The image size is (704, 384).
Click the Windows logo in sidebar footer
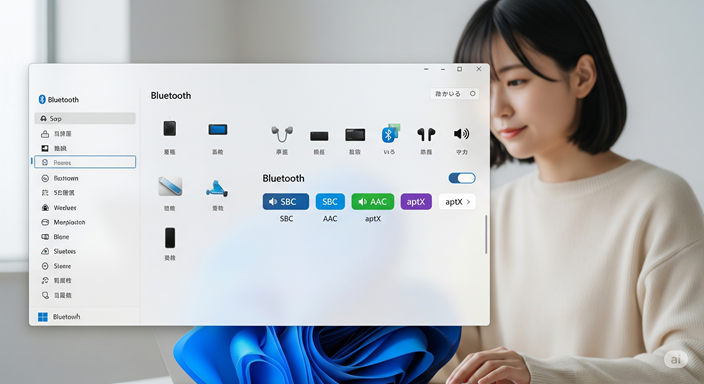pos(43,317)
